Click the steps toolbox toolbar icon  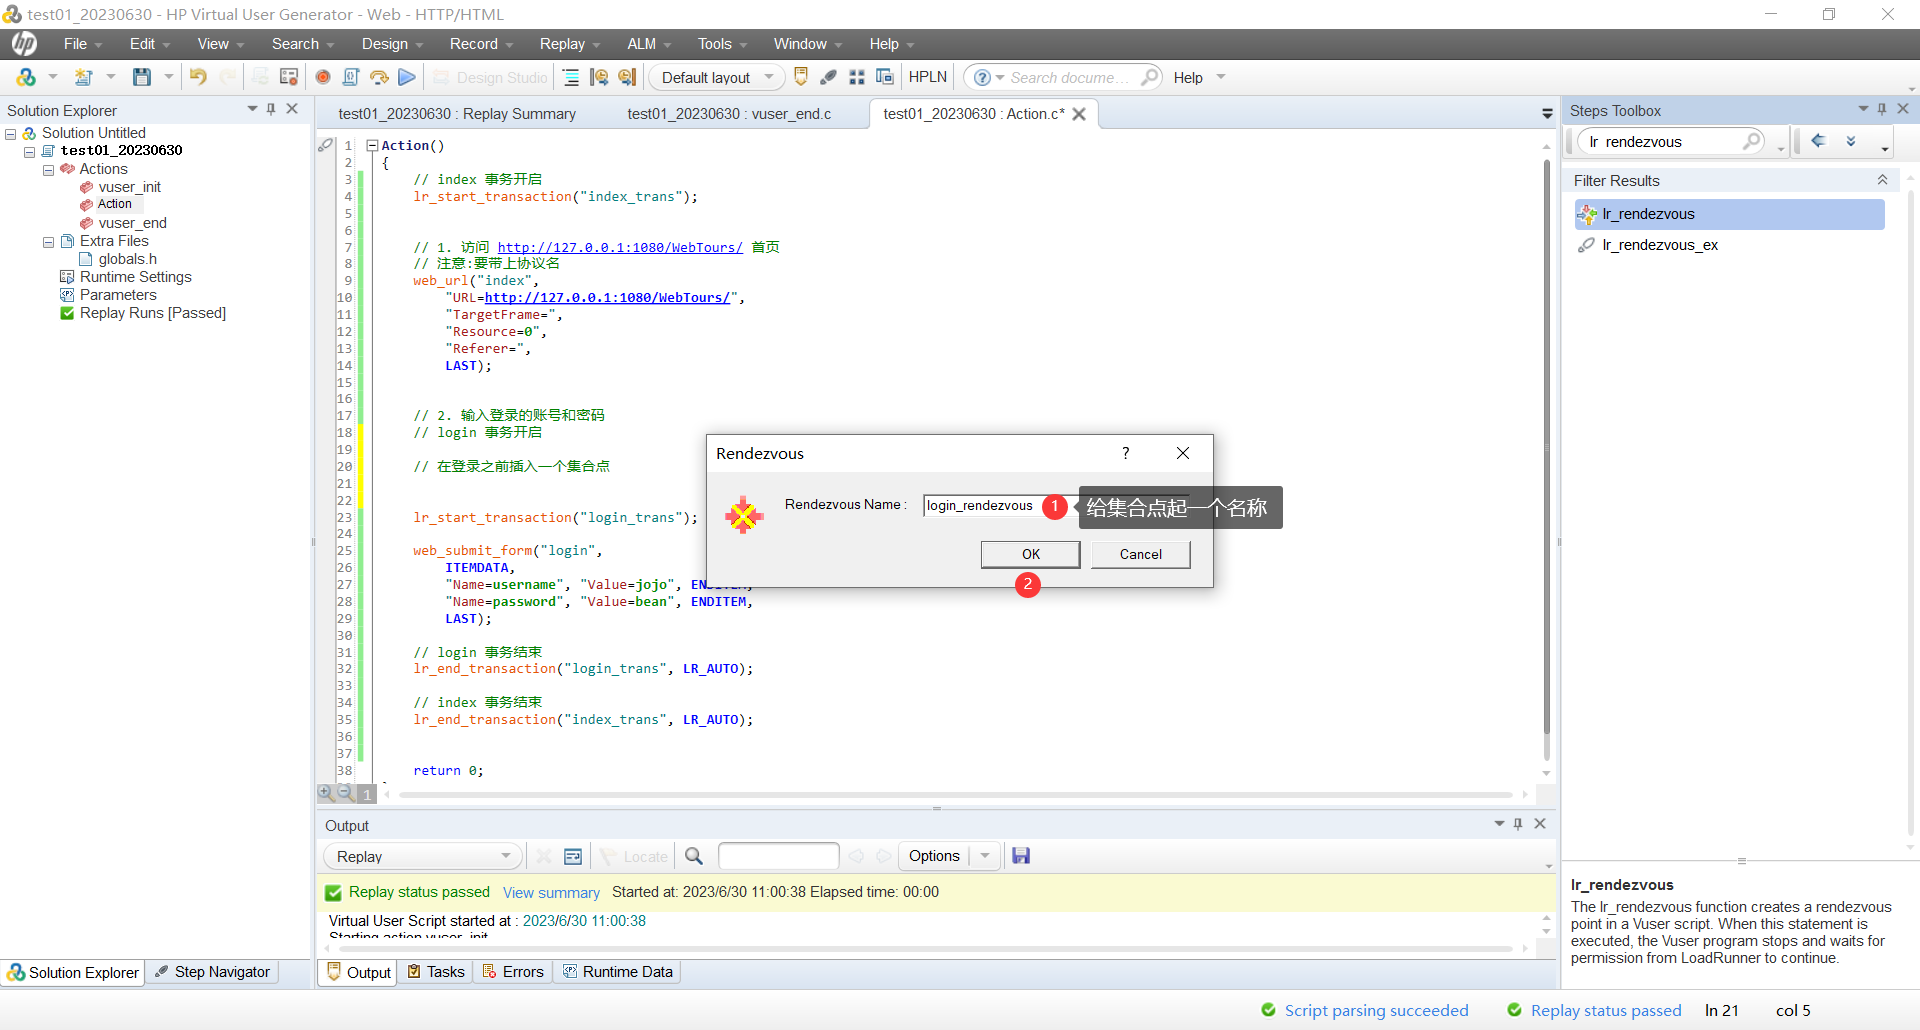pyautogui.click(x=829, y=77)
